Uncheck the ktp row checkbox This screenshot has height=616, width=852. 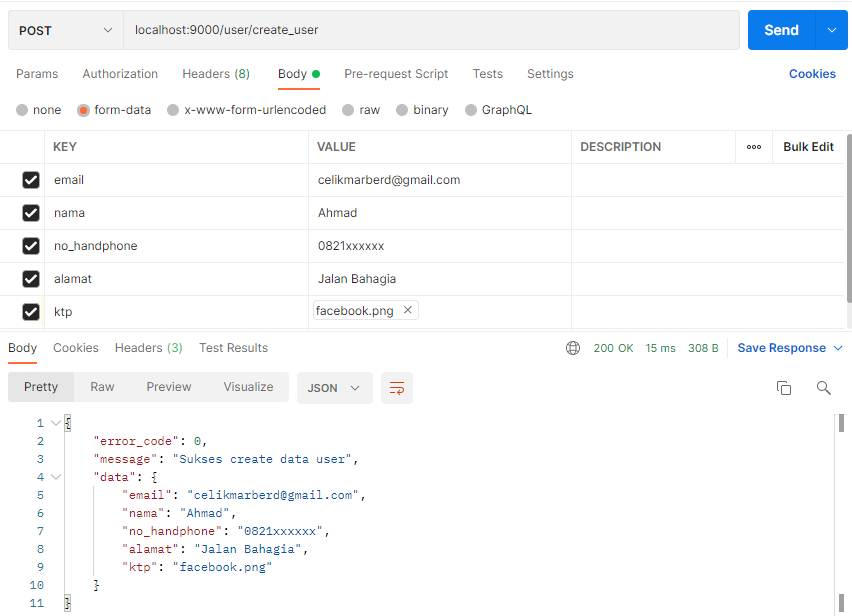pyautogui.click(x=31, y=312)
